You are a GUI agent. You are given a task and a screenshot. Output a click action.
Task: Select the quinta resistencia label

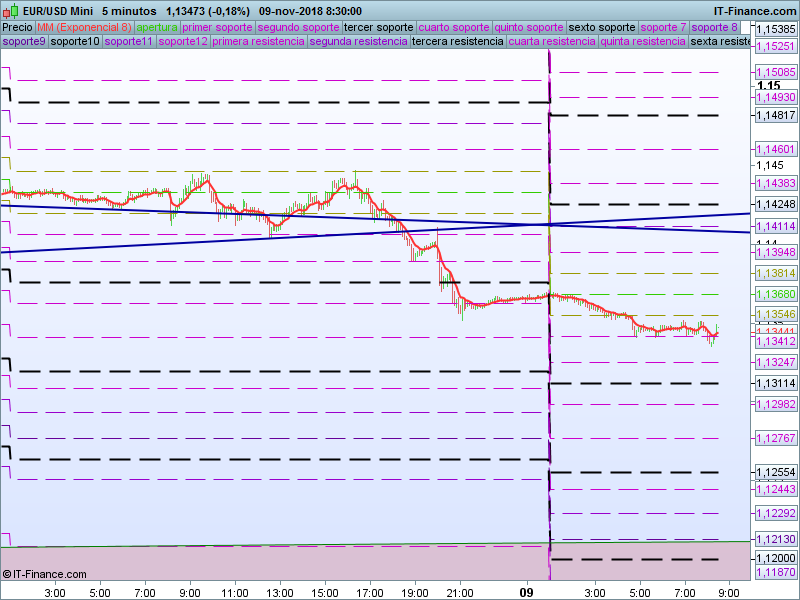point(643,42)
